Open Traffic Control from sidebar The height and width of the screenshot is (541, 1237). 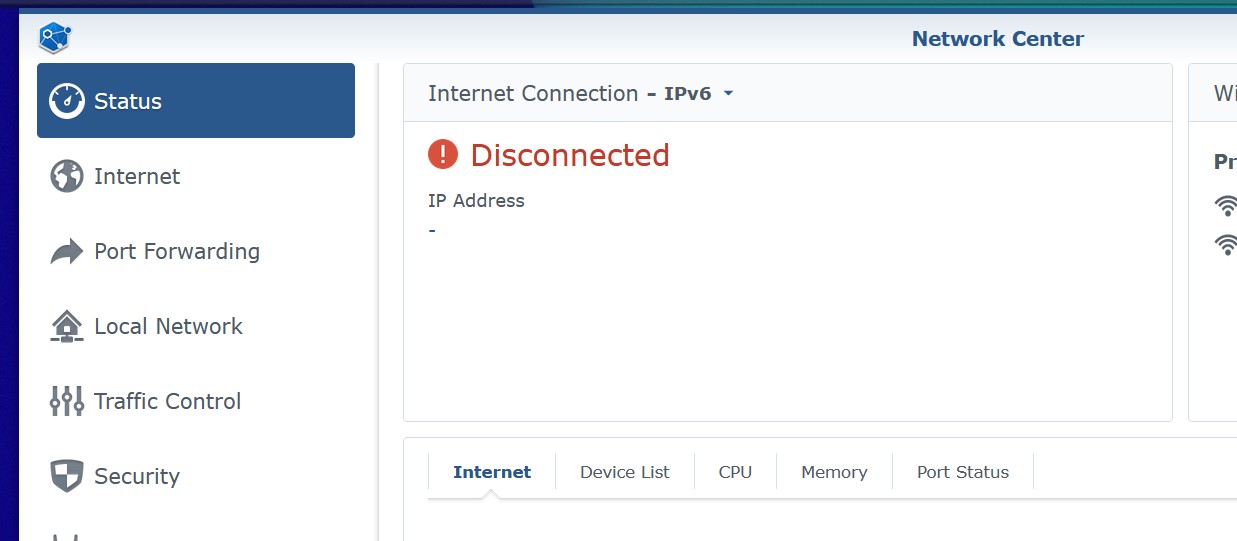pyautogui.click(x=168, y=401)
